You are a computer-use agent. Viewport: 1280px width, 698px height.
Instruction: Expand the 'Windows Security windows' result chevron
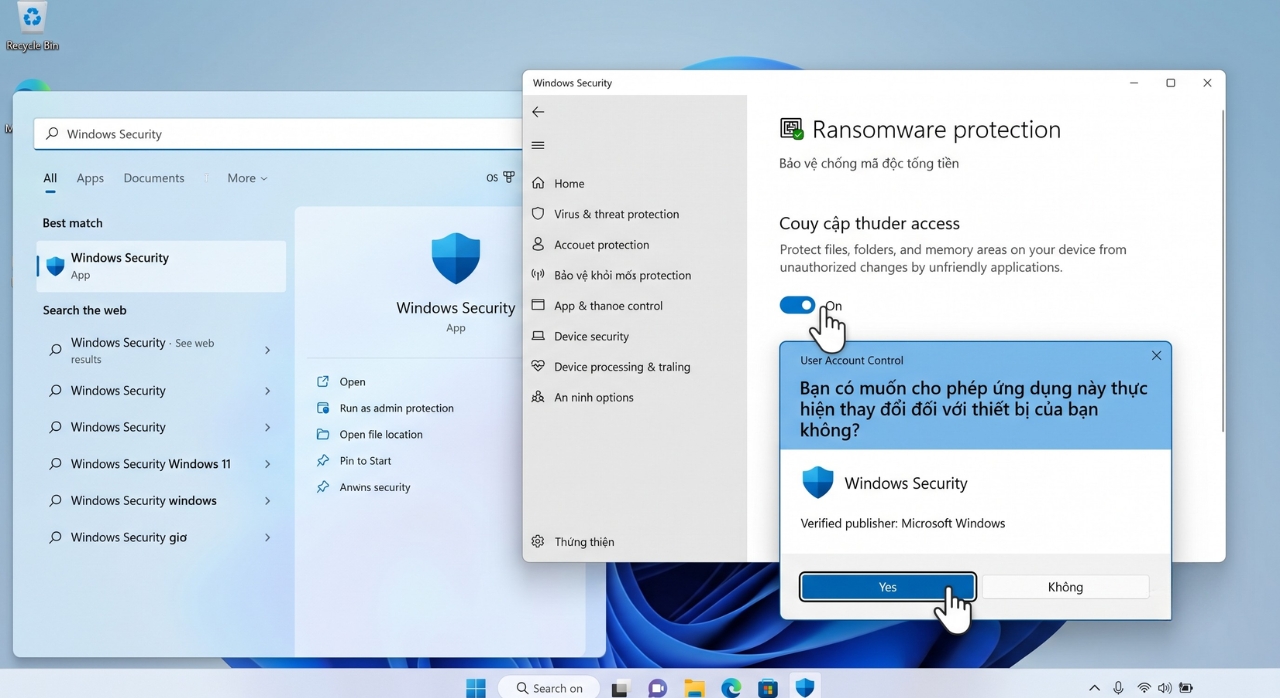click(267, 501)
